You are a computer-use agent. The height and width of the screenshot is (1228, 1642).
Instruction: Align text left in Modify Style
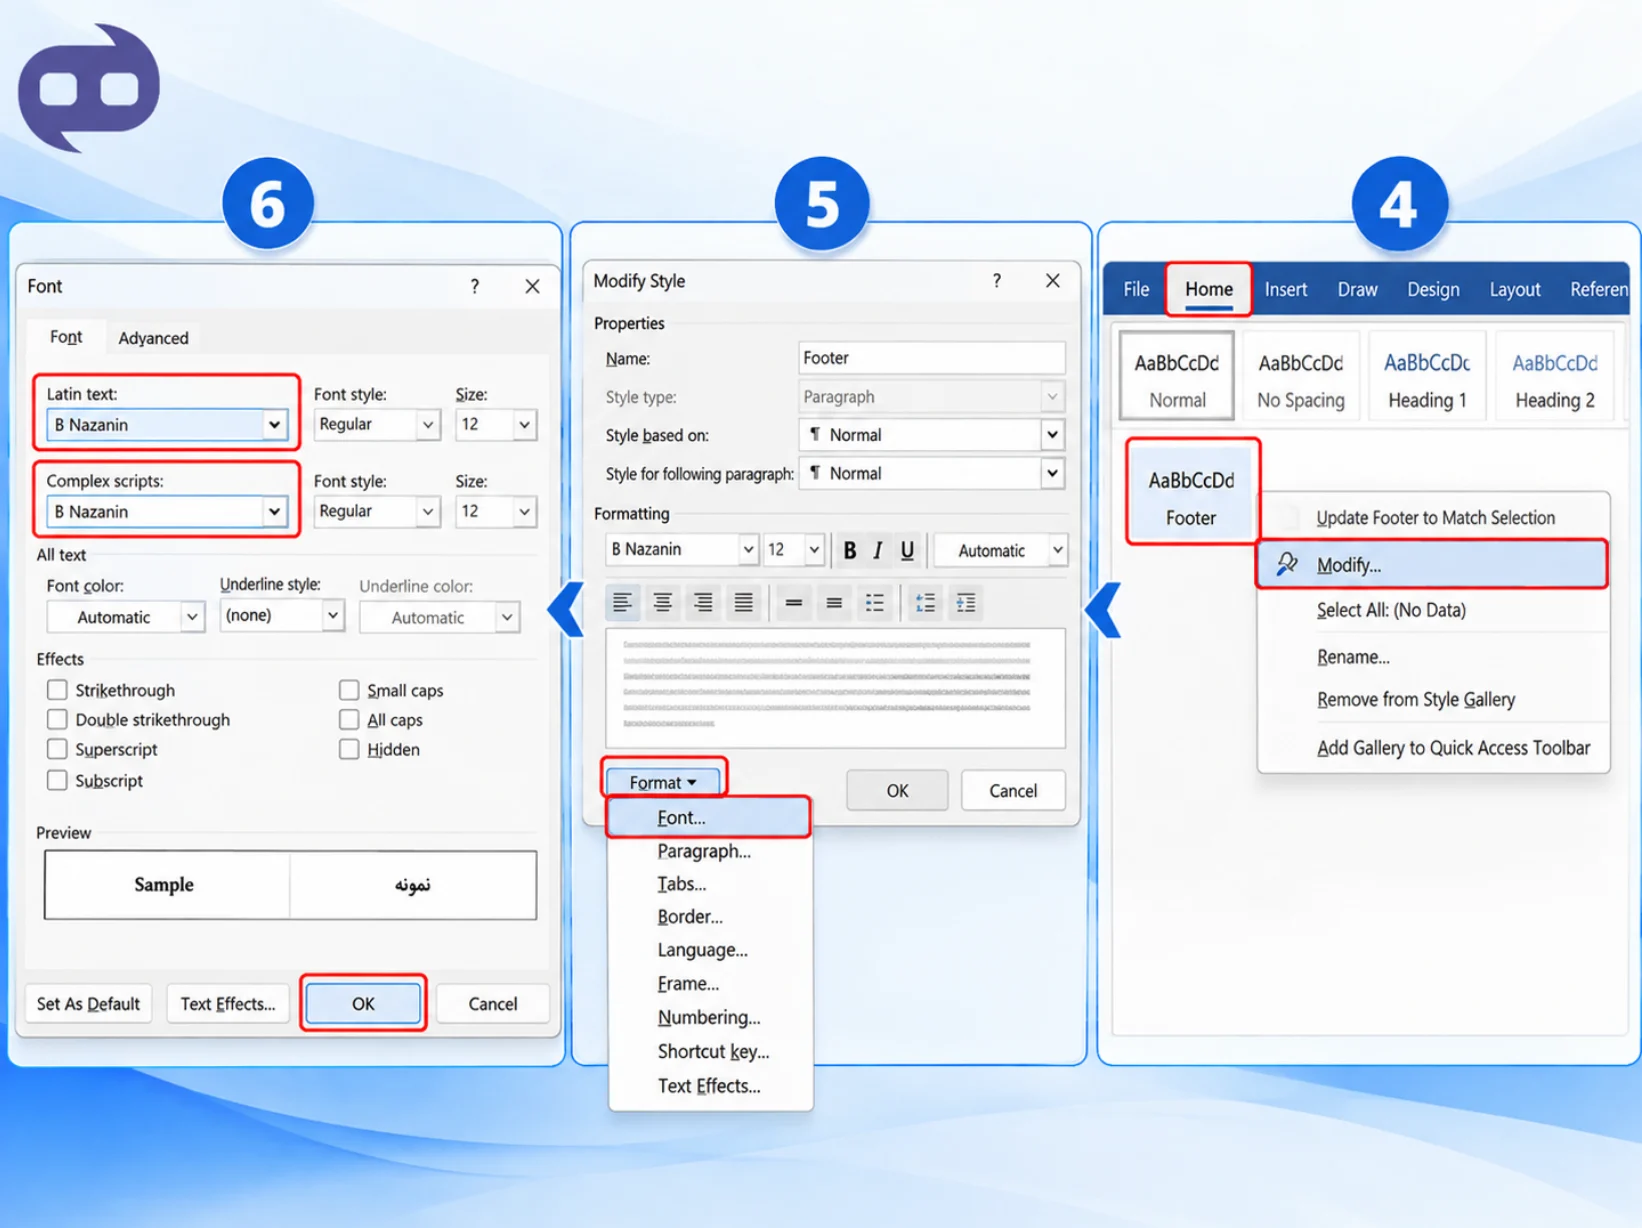(622, 602)
